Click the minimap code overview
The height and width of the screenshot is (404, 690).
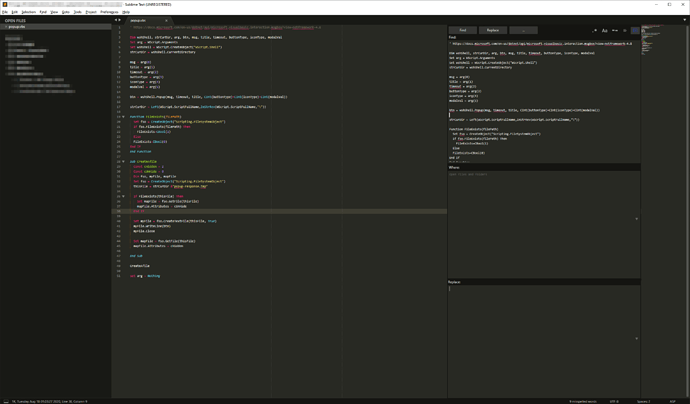click(x=651, y=40)
